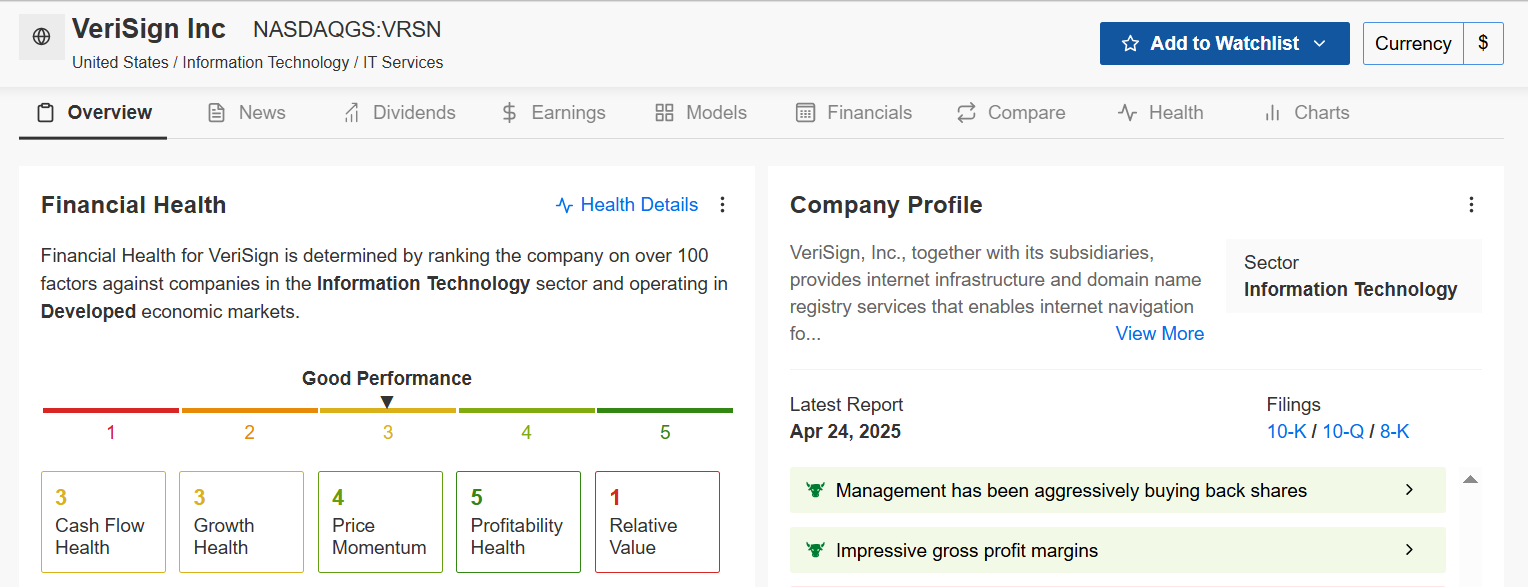Click the red segment 1 of performance scale
Screen dimensions: 1528x587
[111, 410]
